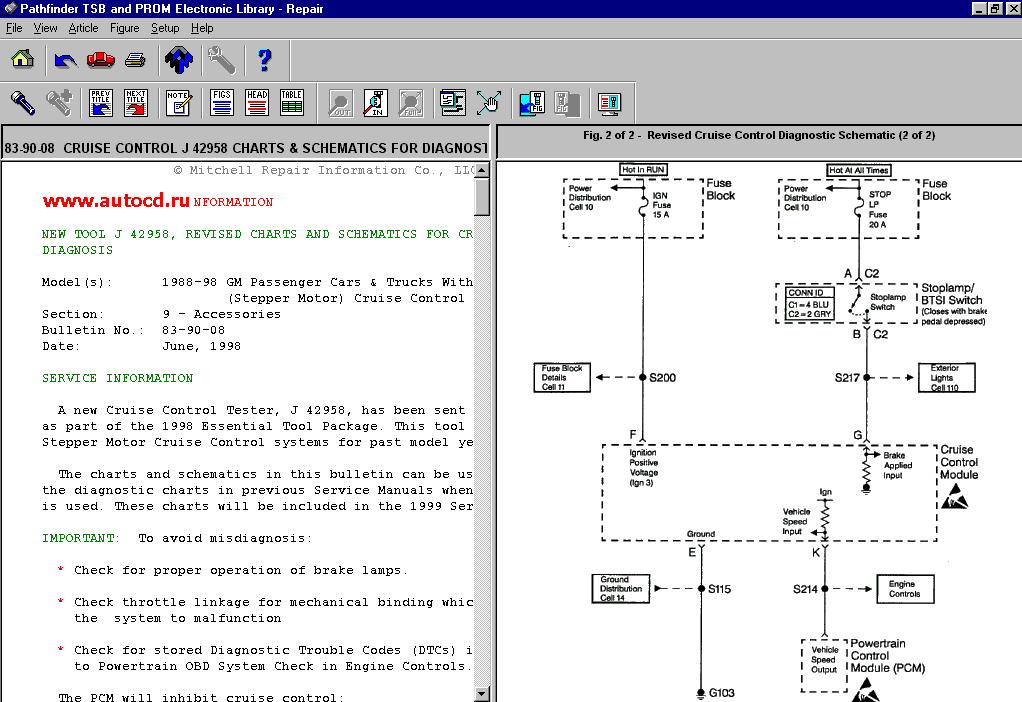Open the Help menu
The image size is (1022, 702).
[202, 28]
